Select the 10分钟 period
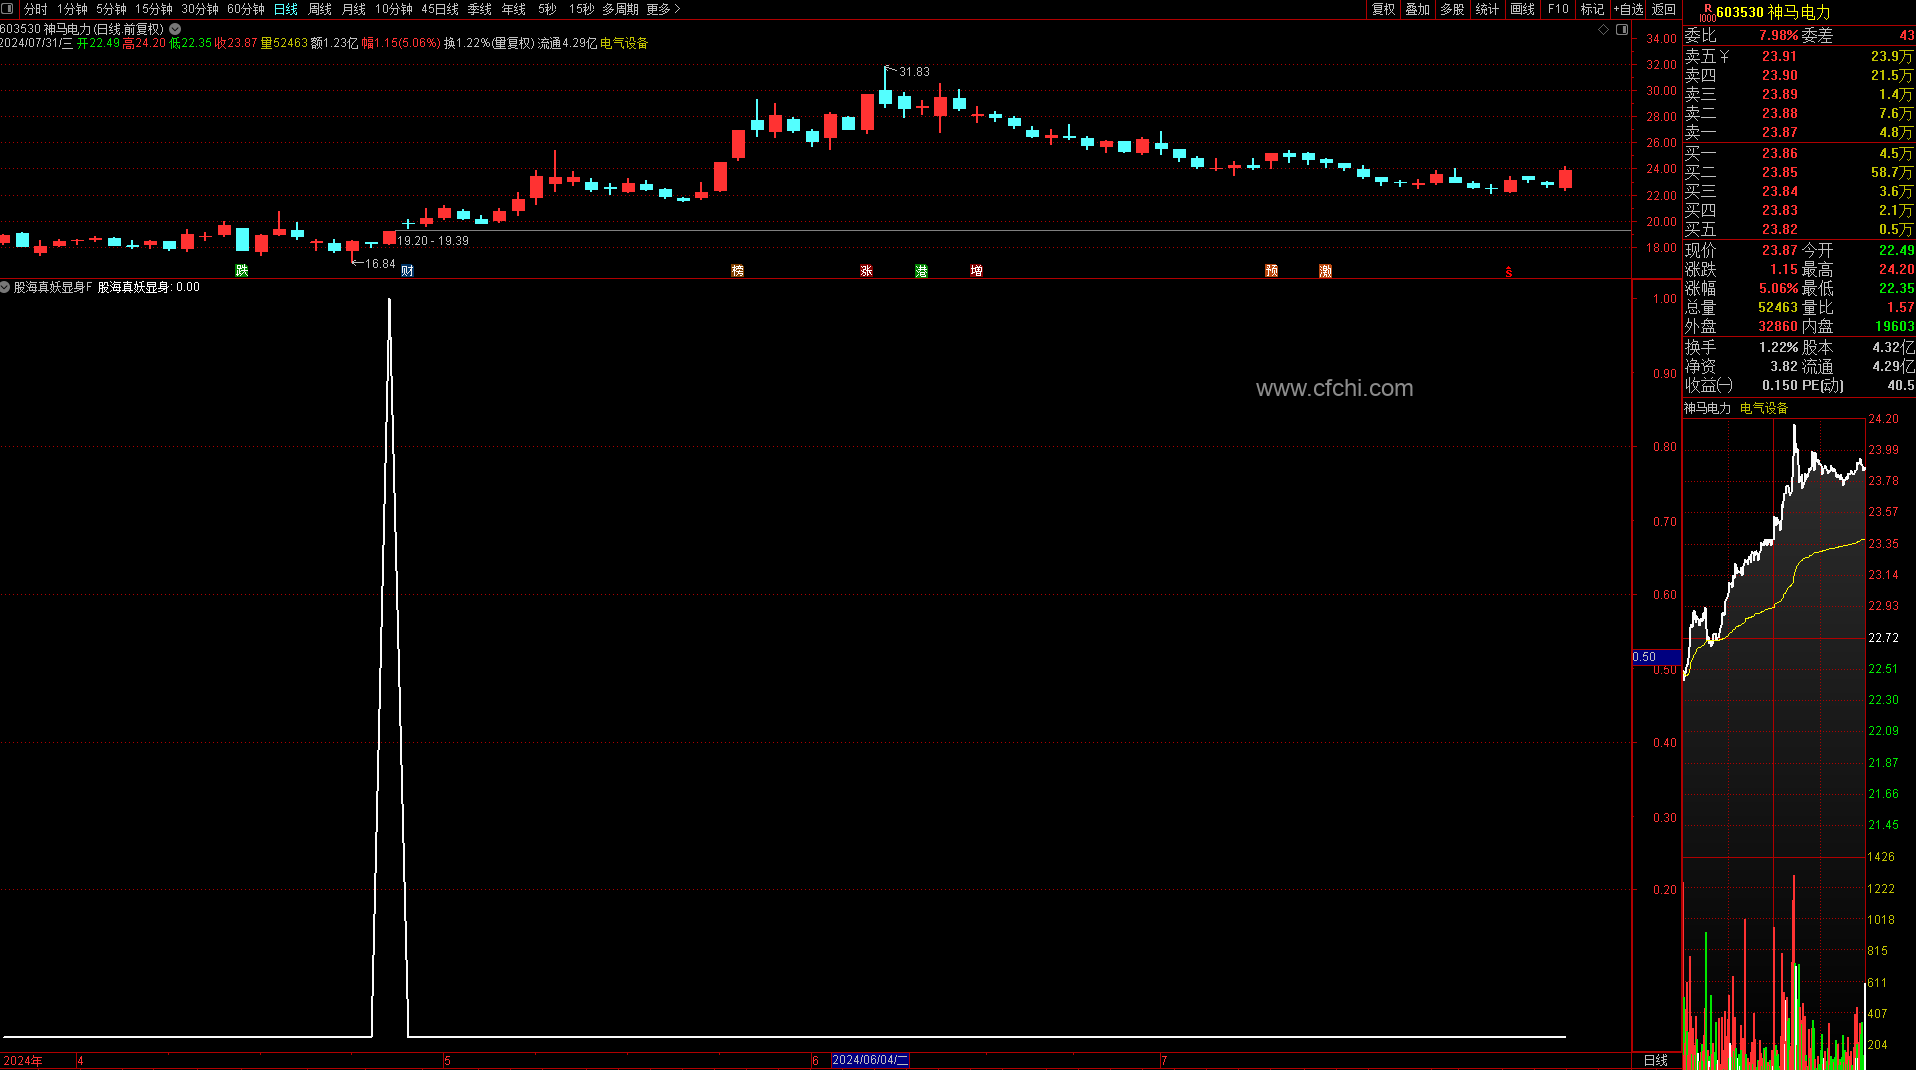Image resolution: width=1916 pixels, height=1070 pixels. click(x=394, y=9)
